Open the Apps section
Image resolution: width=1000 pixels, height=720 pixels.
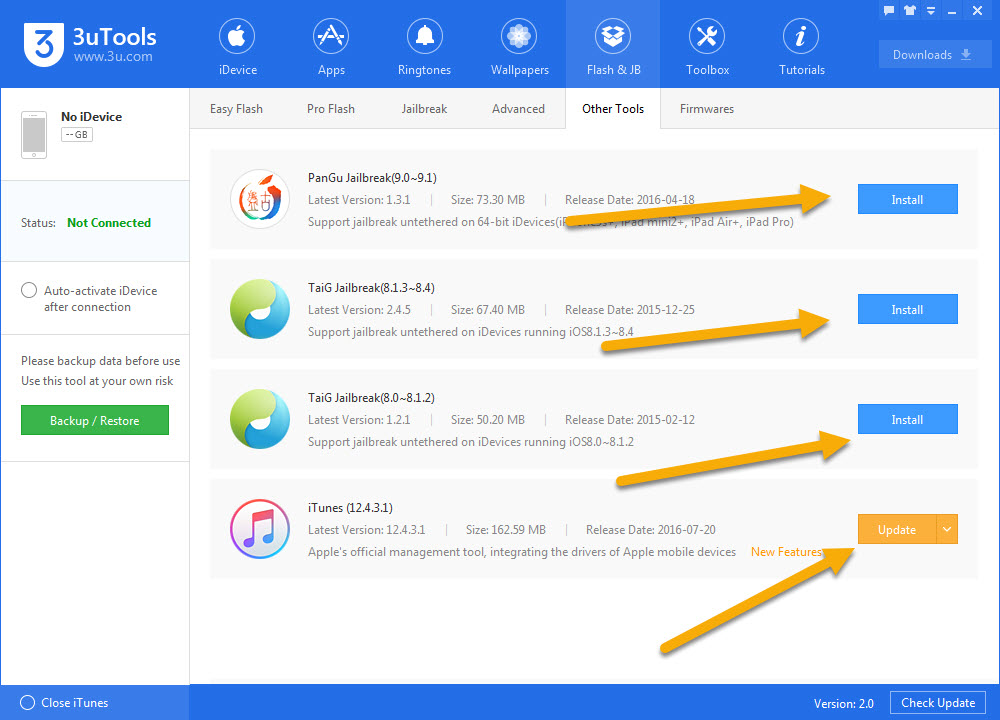click(x=331, y=47)
